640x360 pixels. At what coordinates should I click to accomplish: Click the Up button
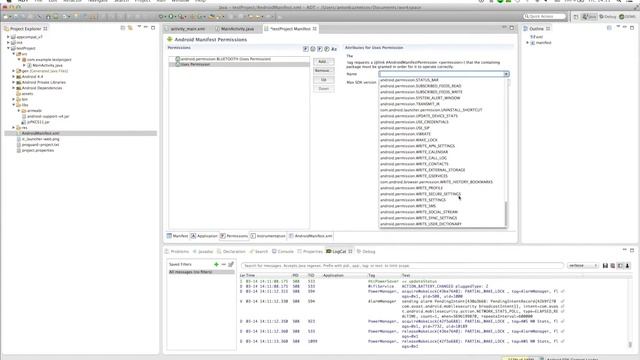pyautogui.click(x=323, y=80)
